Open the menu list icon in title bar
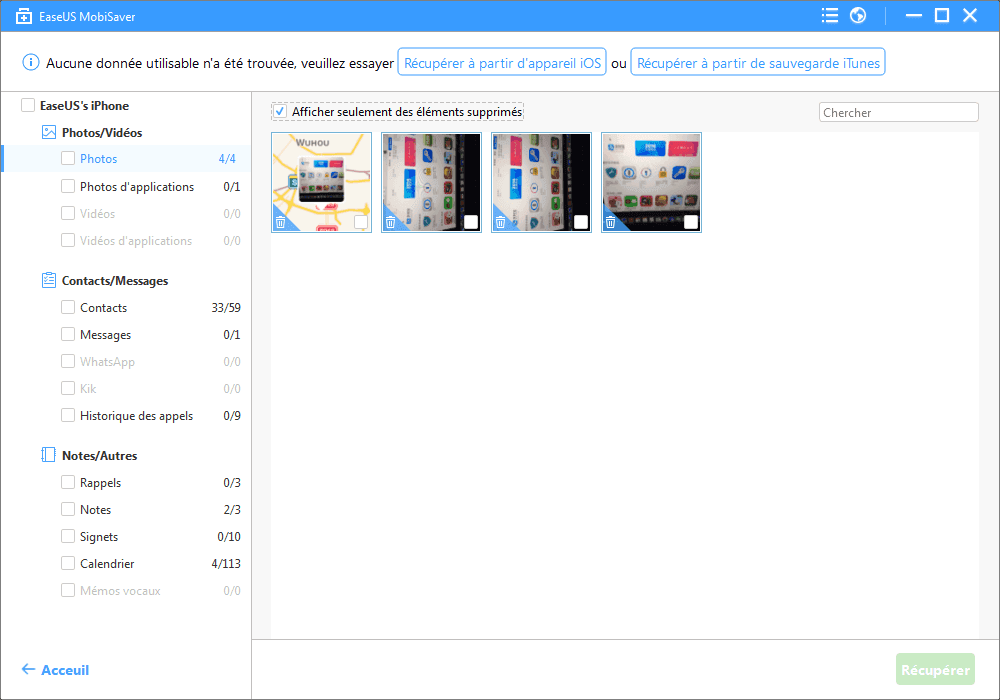The width and height of the screenshot is (1000, 700). [x=829, y=15]
